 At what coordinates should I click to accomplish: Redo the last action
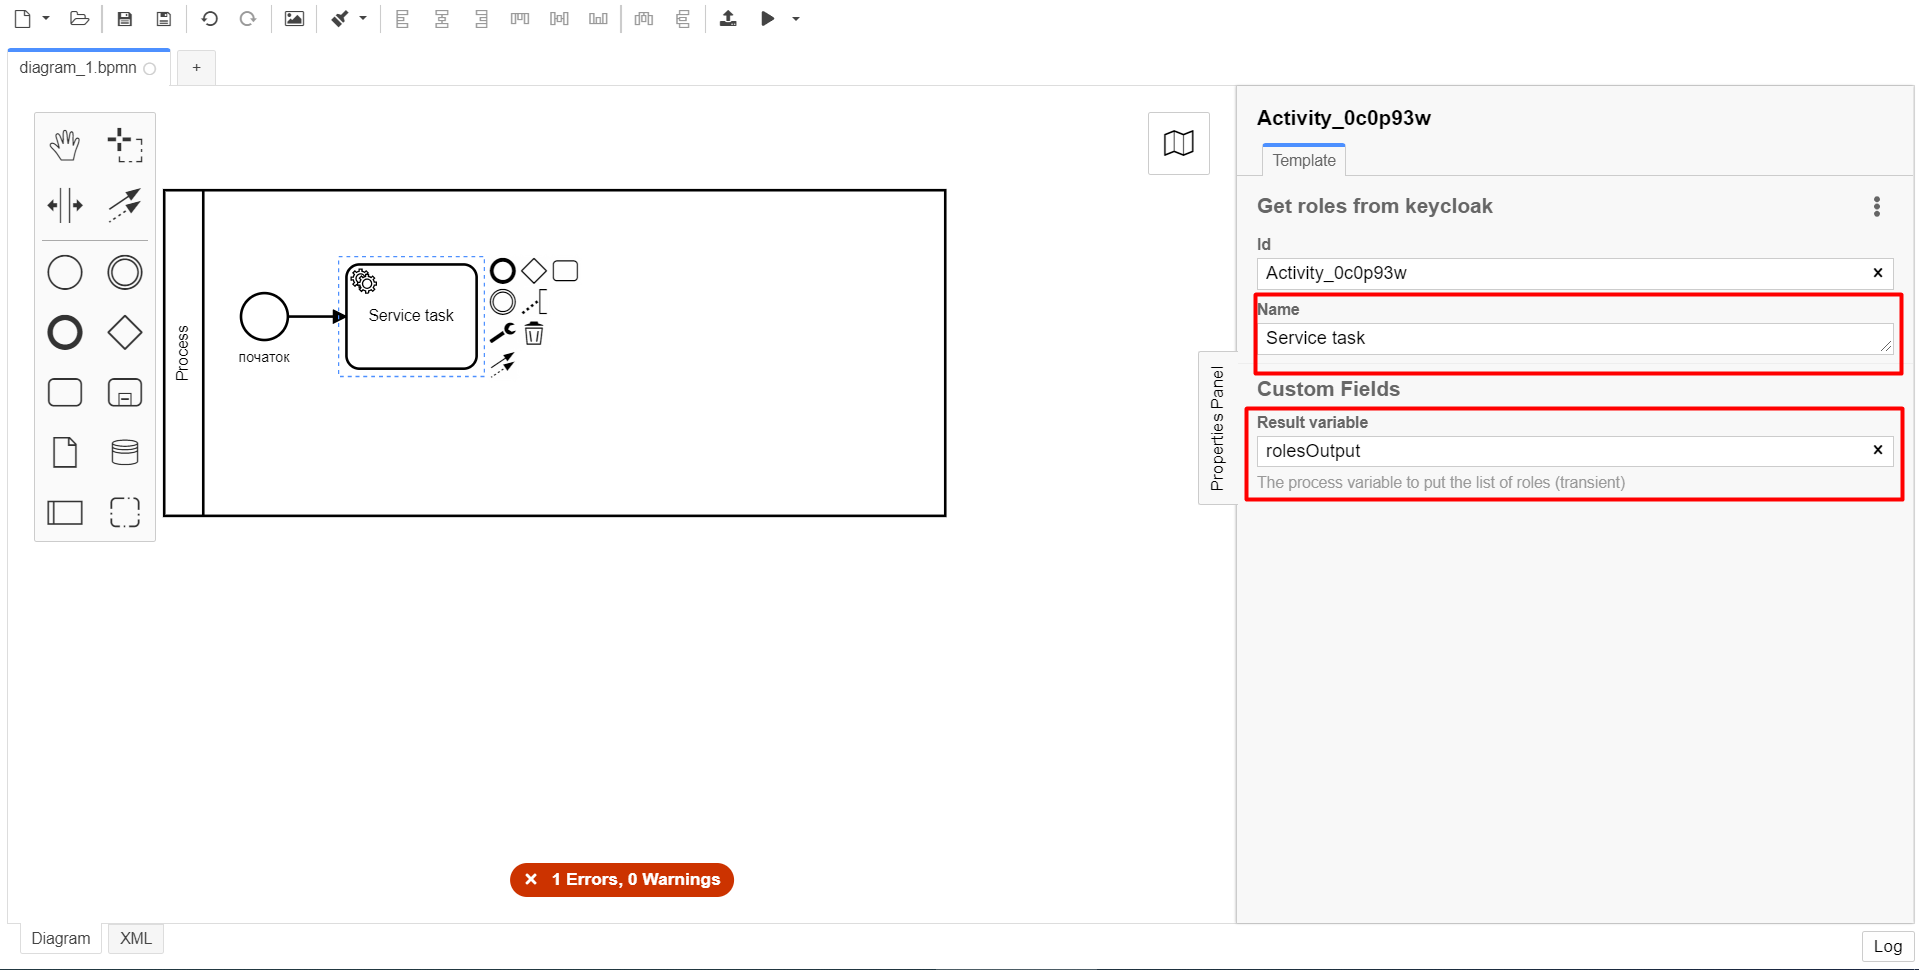(x=248, y=19)
